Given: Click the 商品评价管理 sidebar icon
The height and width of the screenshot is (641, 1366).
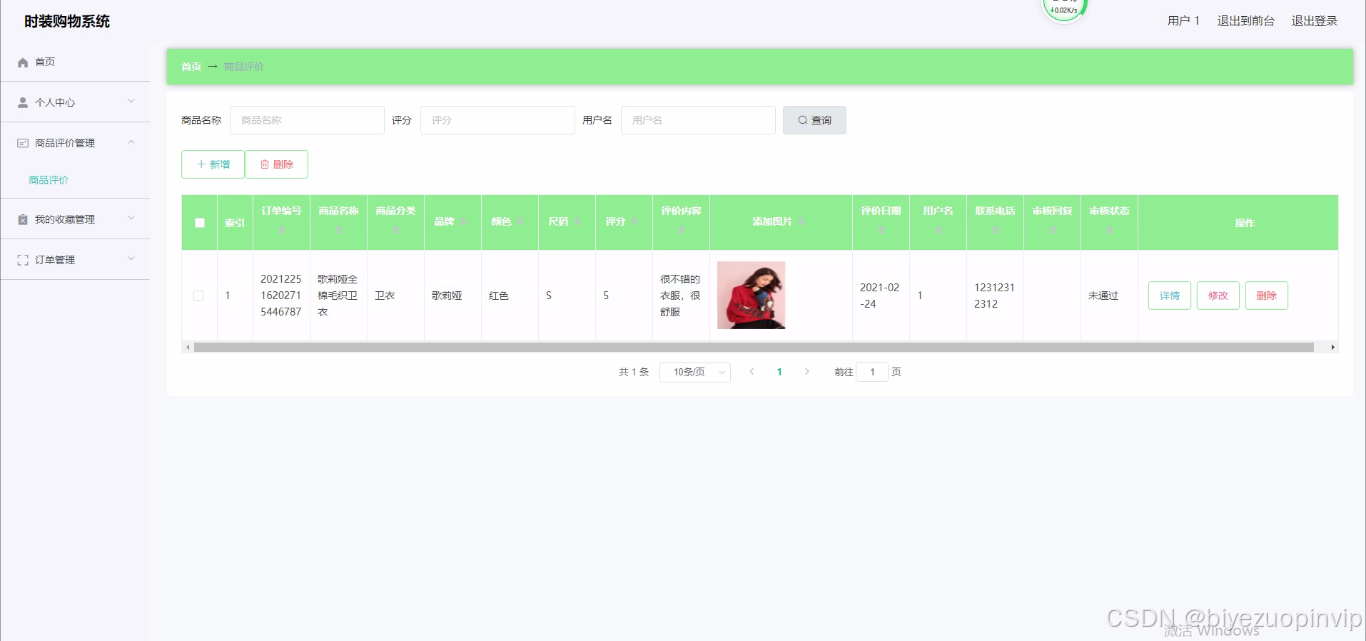Looking at the screenshot, I should (23, 143).
